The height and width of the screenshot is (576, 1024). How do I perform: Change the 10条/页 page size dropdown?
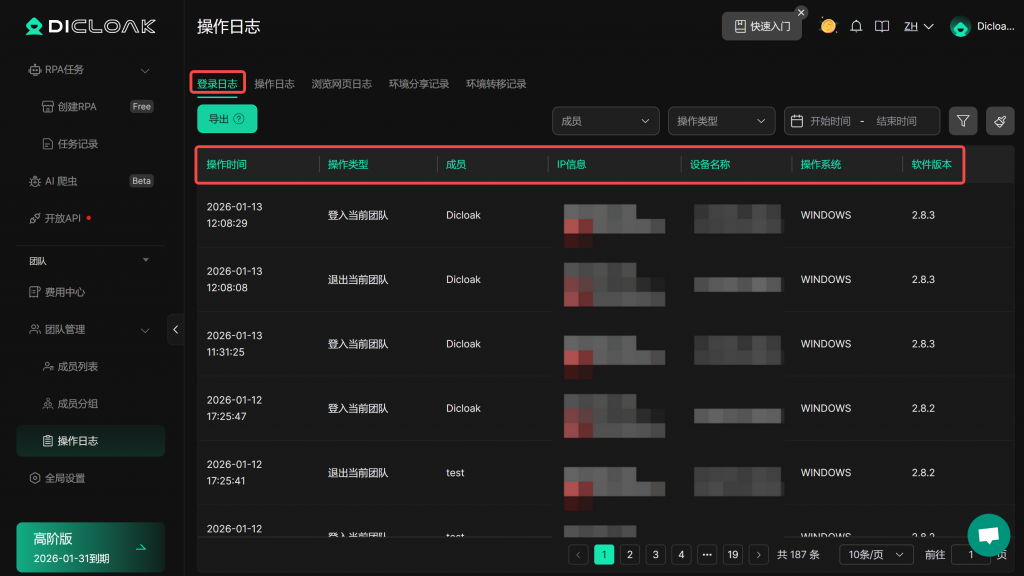click(x=875, y=554)
